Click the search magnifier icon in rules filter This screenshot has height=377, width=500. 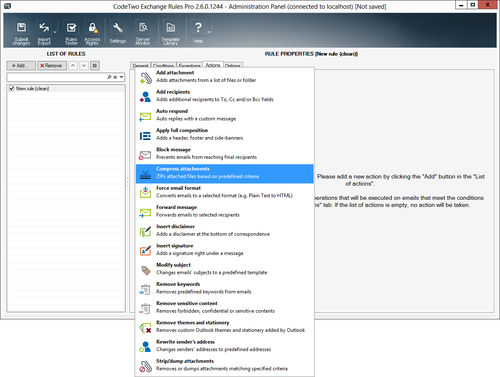pos(109,77)
